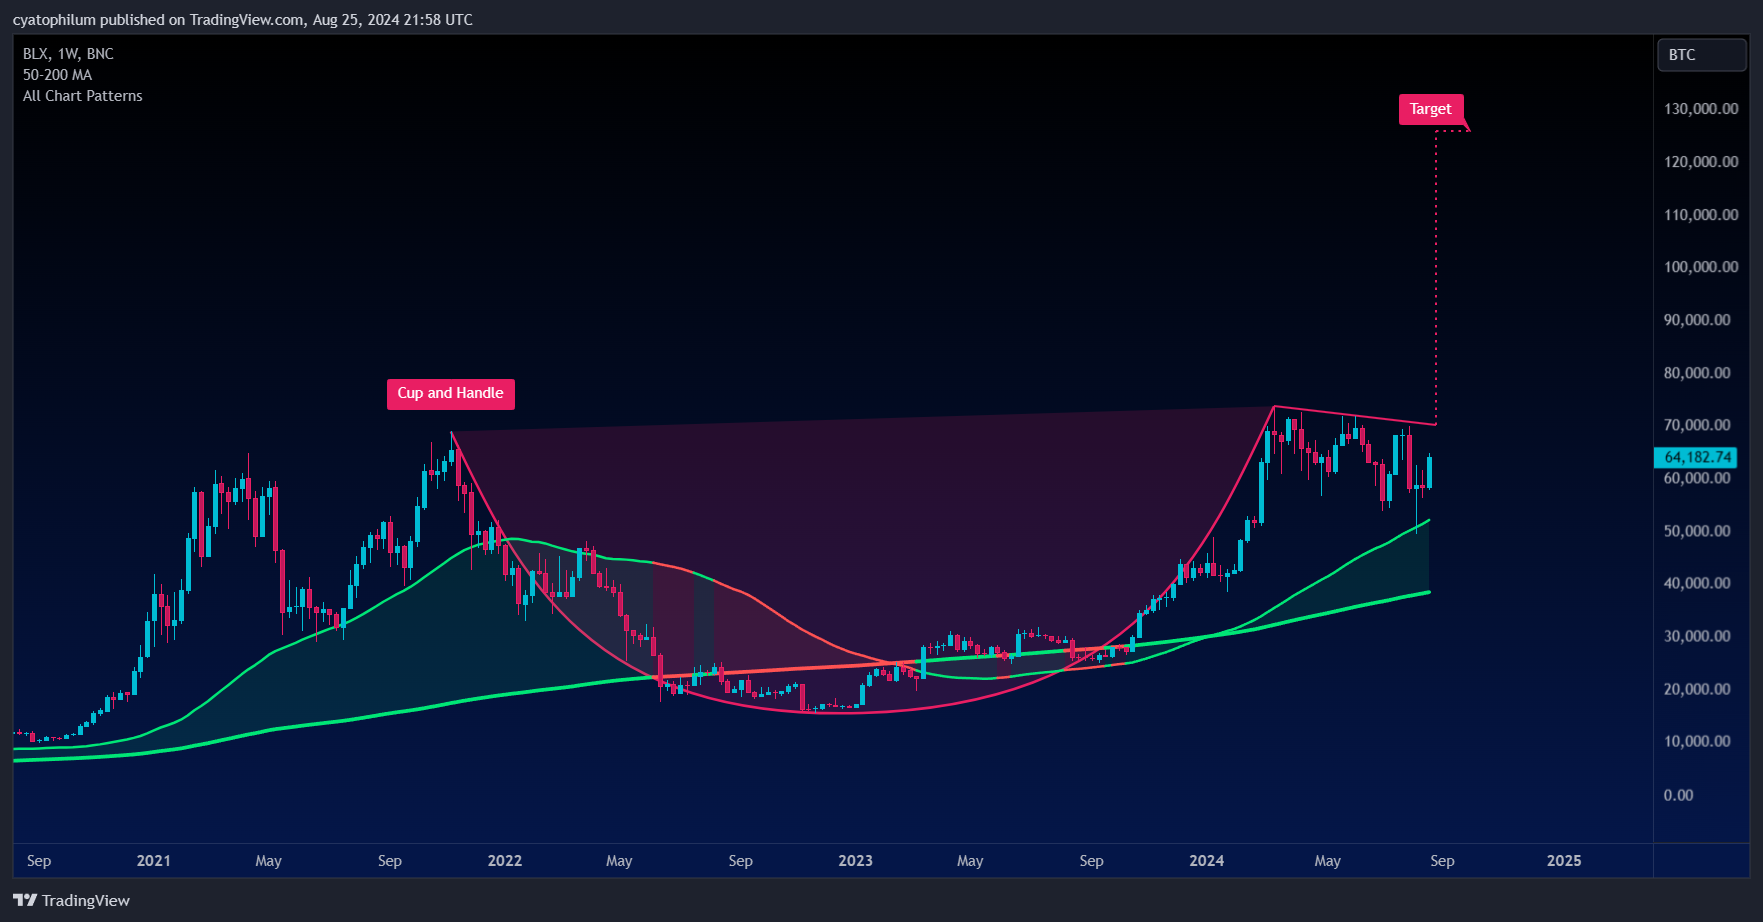This screenshot has width=1763, height=922.
Task: Select the 50-200 MA indicator legend
Action: 57,75
